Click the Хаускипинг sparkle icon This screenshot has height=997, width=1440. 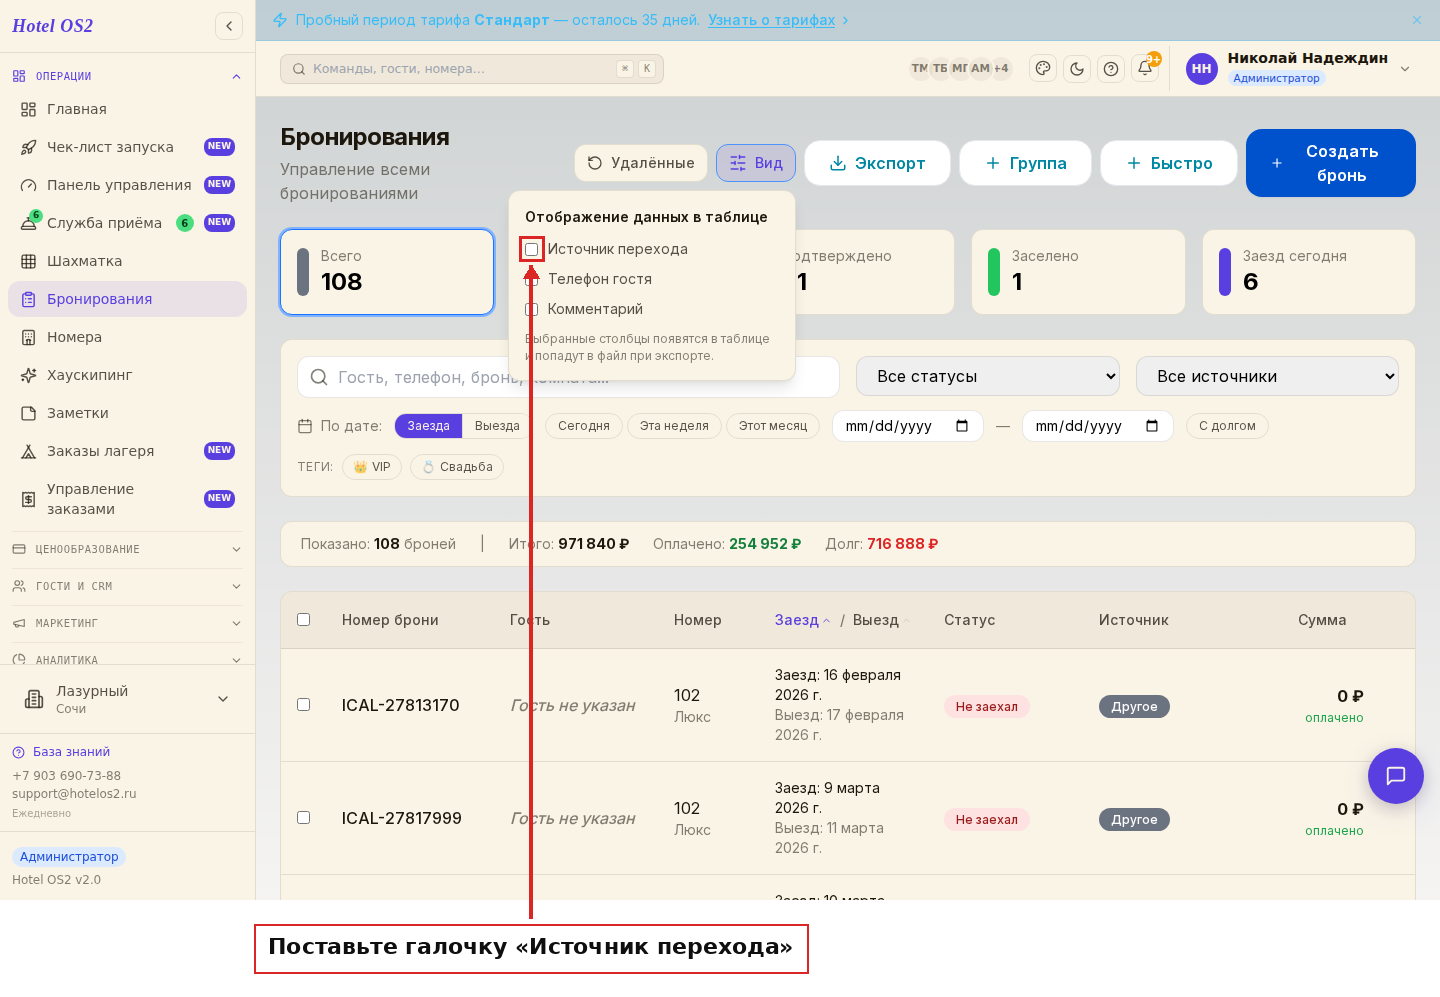point(29,375)
